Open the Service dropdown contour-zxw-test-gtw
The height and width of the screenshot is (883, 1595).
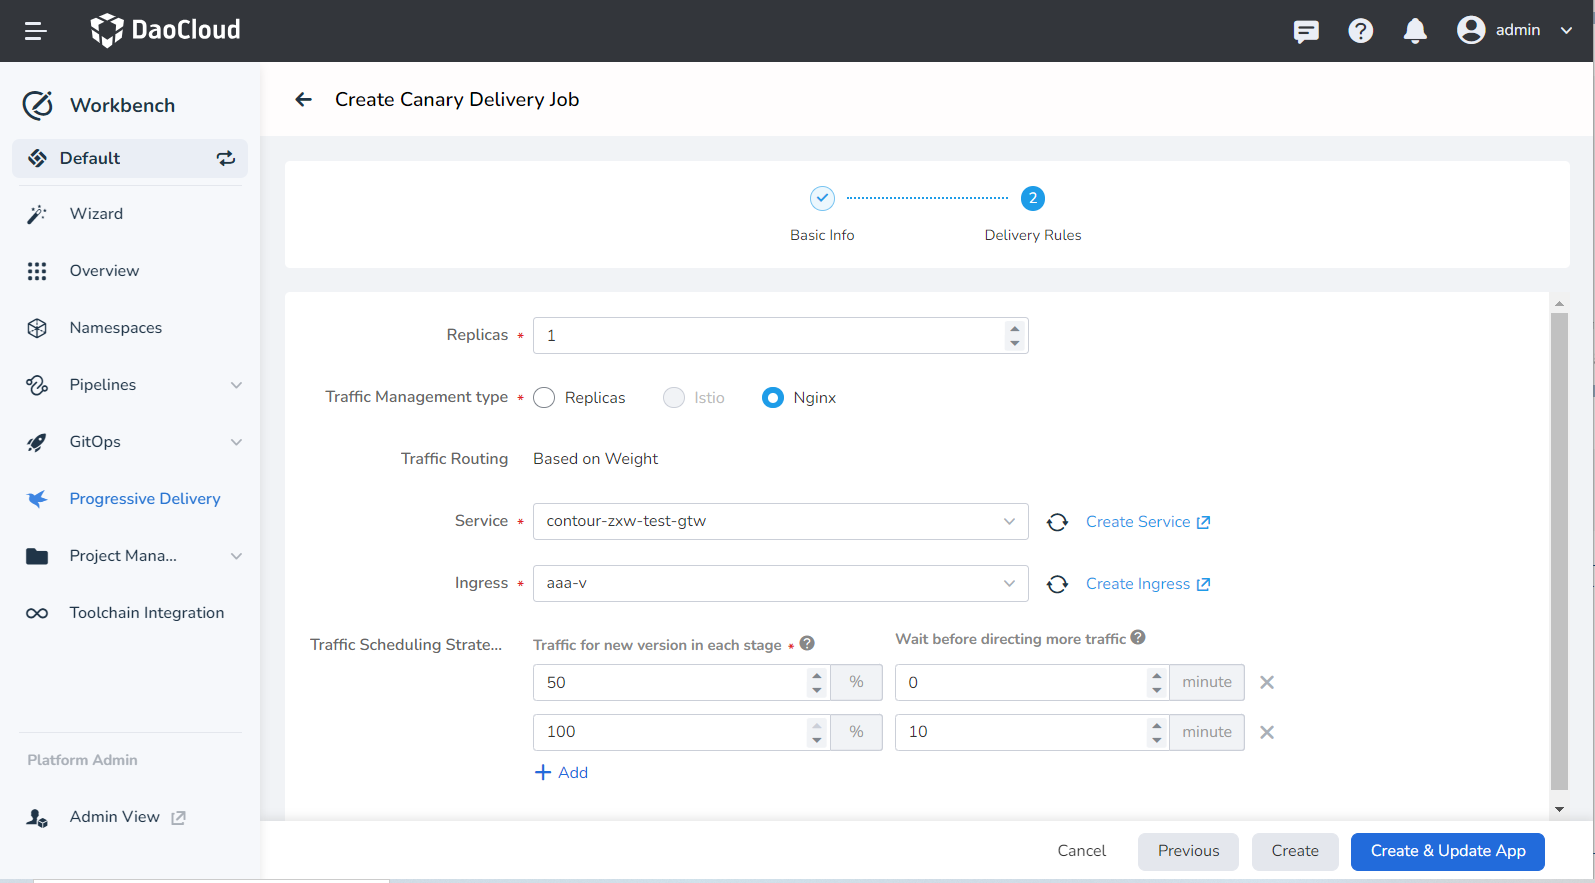[780, 522]
